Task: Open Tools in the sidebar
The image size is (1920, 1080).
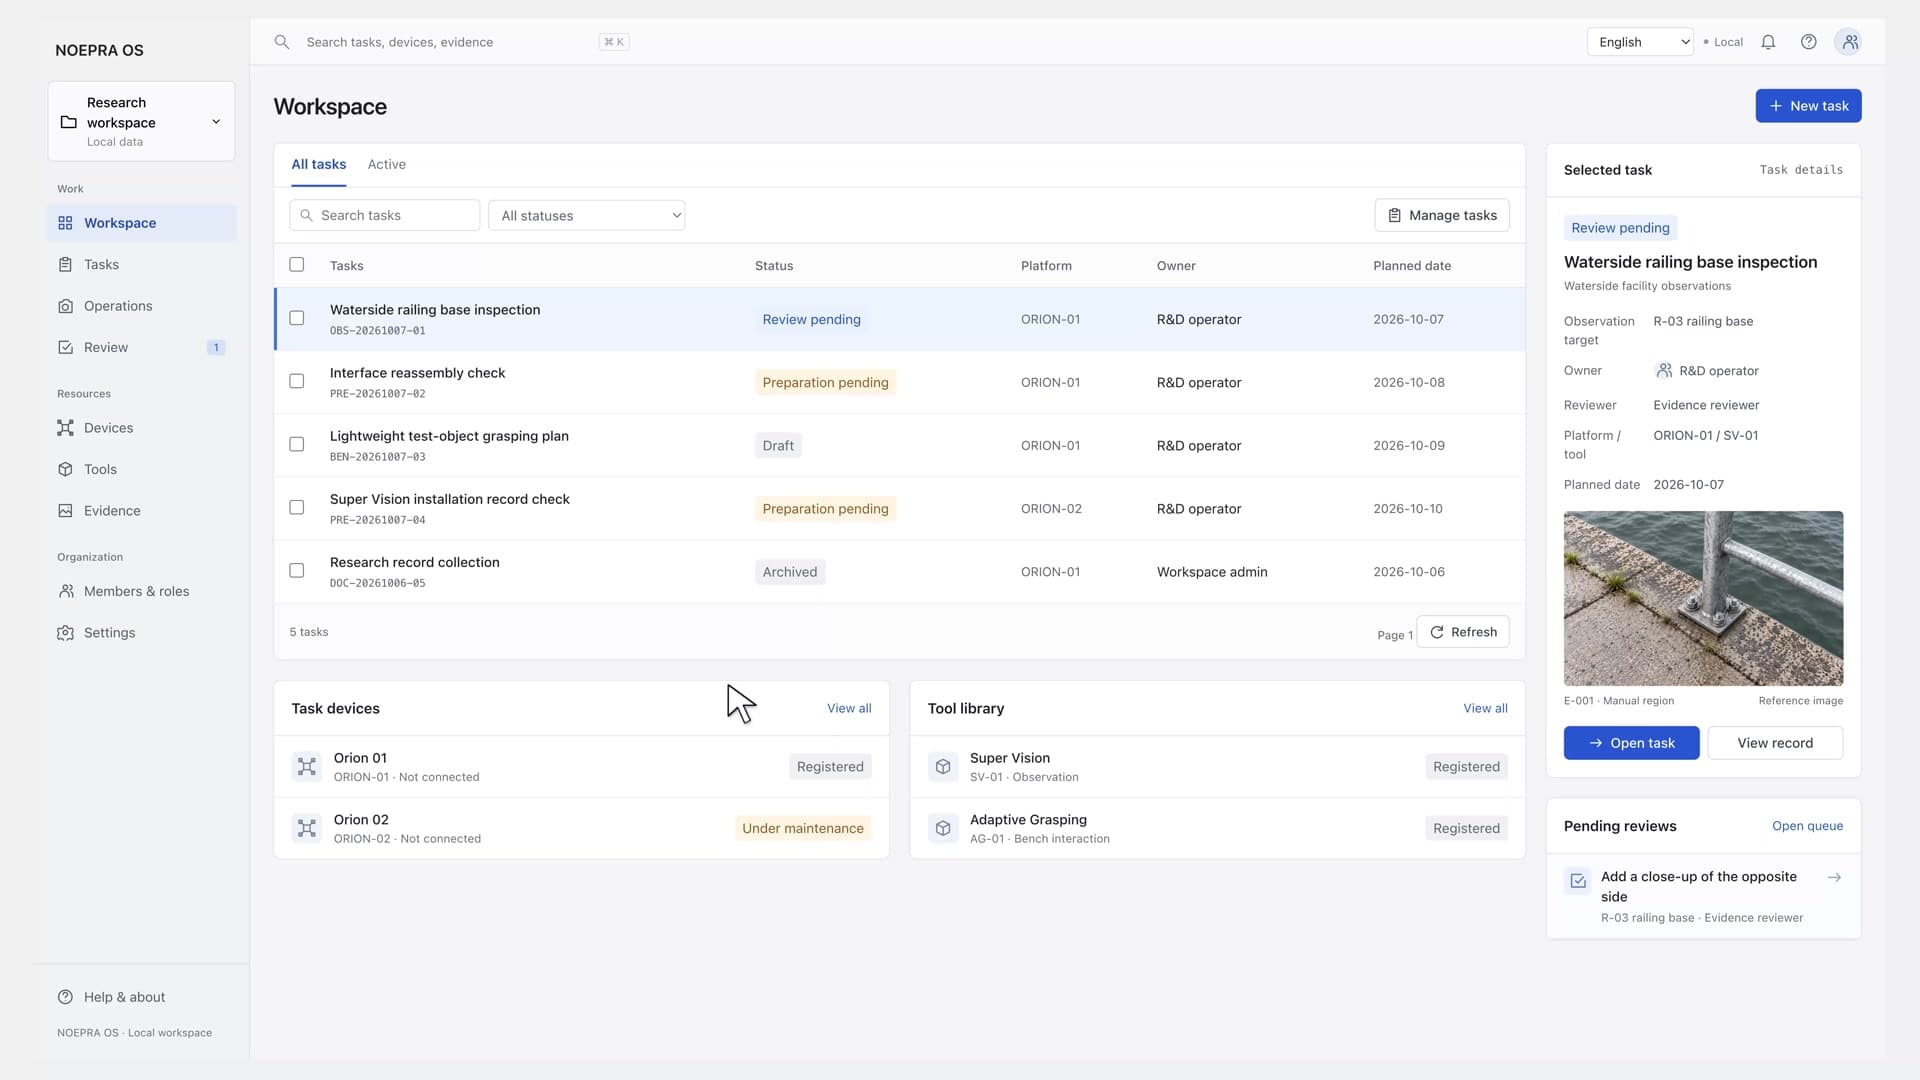Action: tap(141, 469)
